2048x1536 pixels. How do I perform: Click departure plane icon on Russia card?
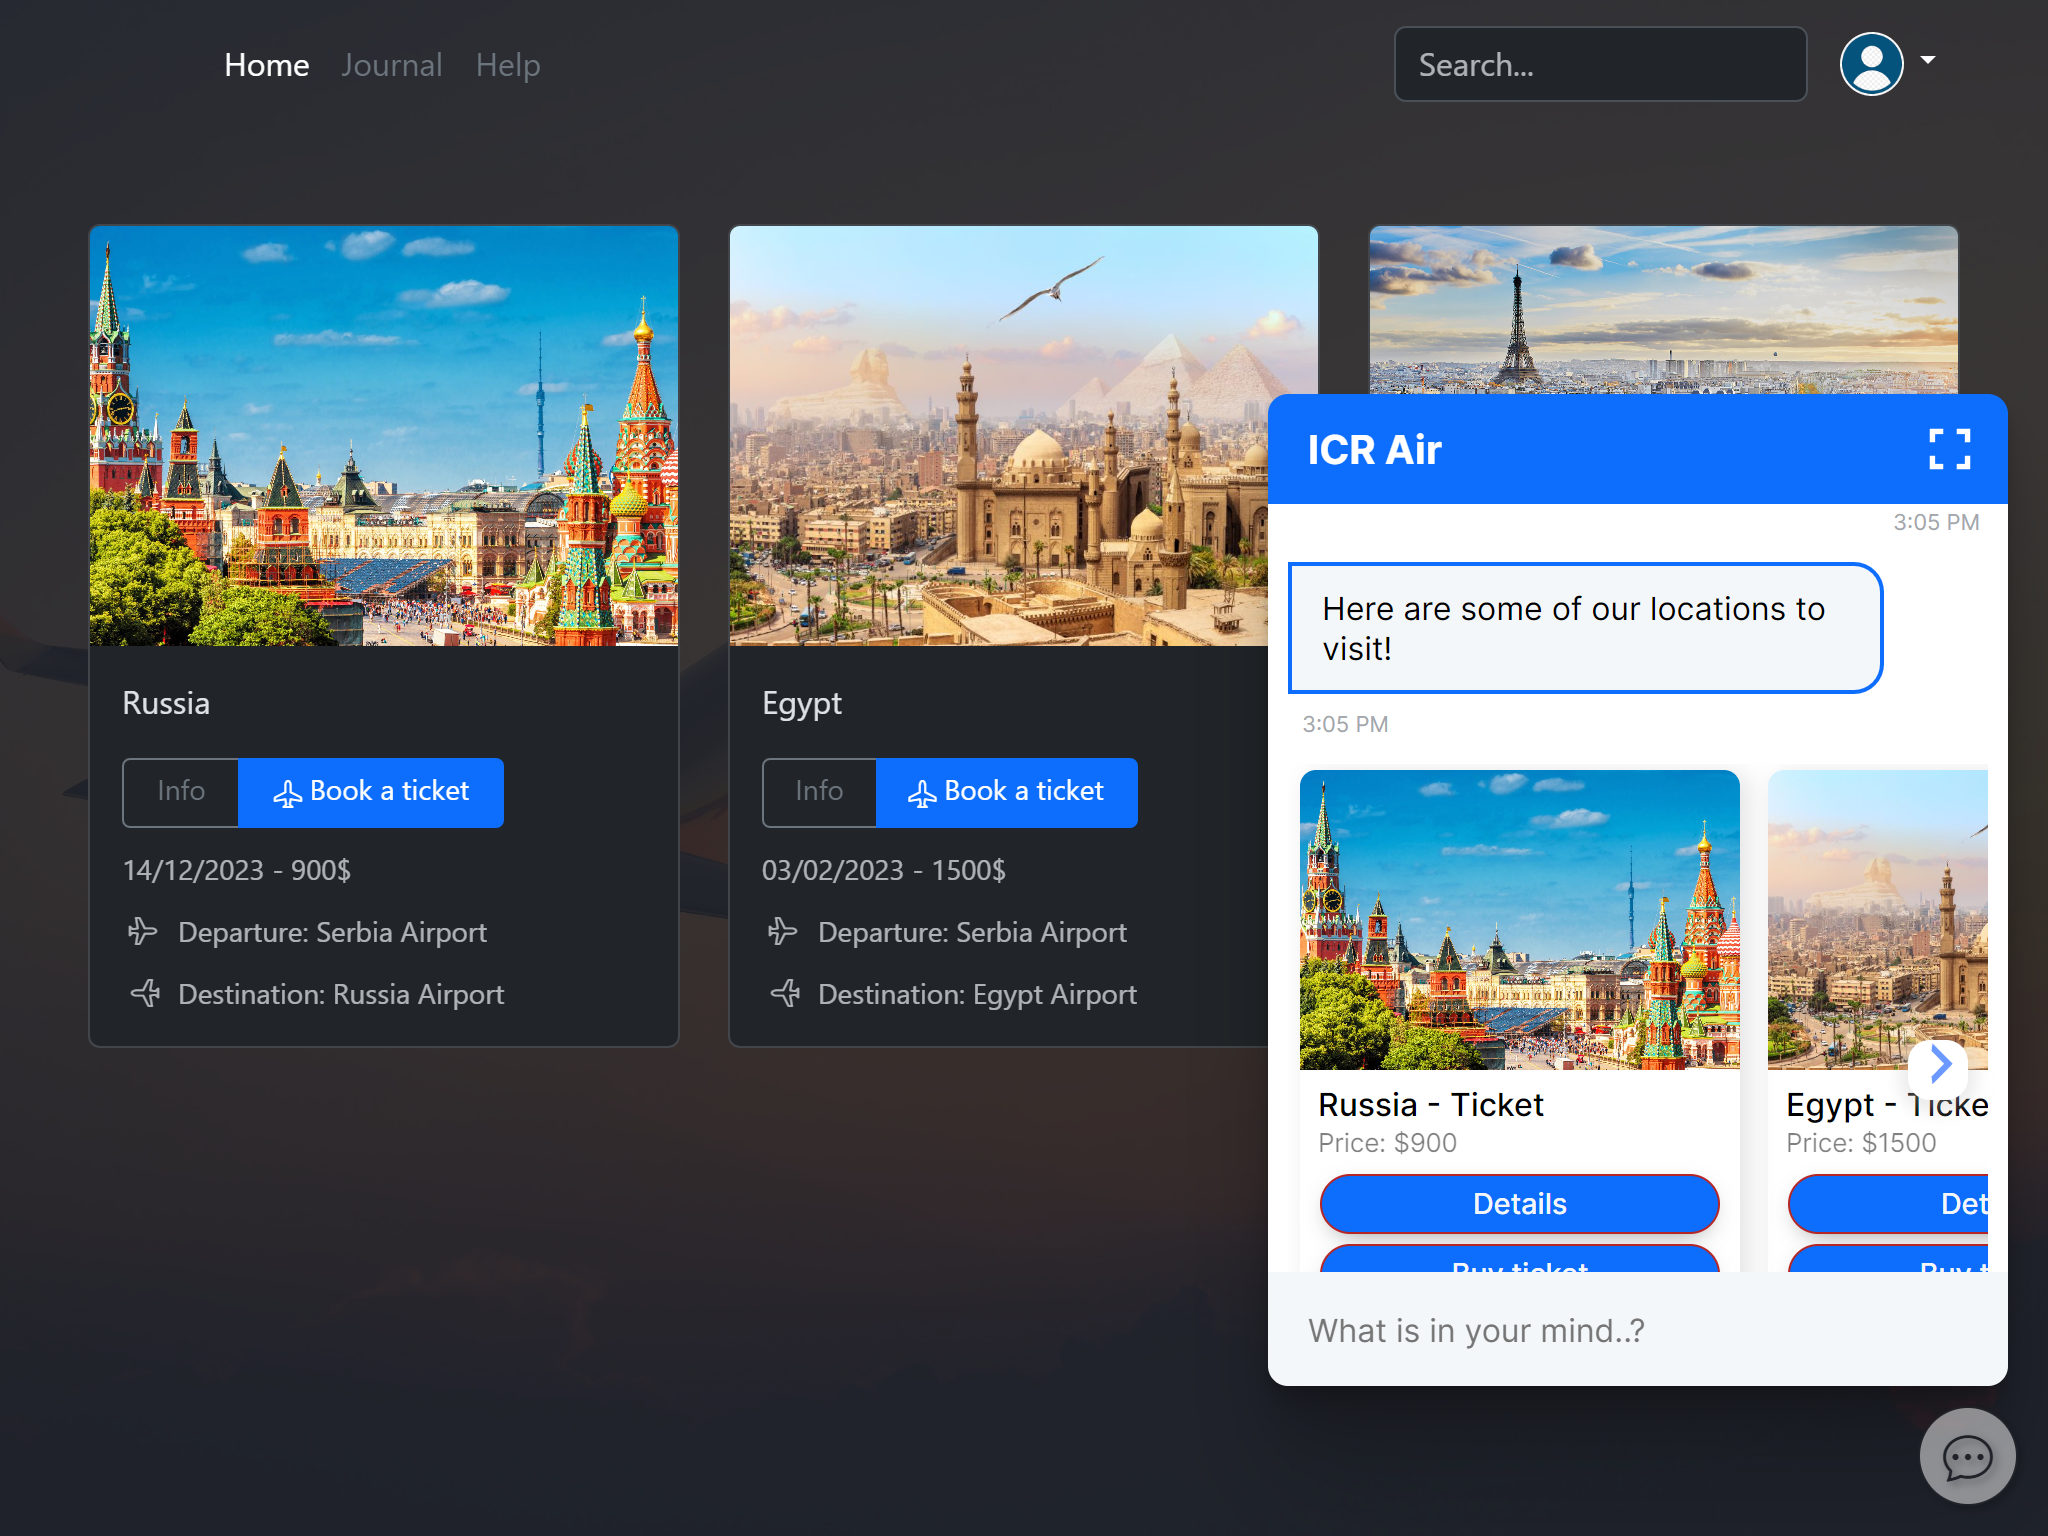coord(143,932)
